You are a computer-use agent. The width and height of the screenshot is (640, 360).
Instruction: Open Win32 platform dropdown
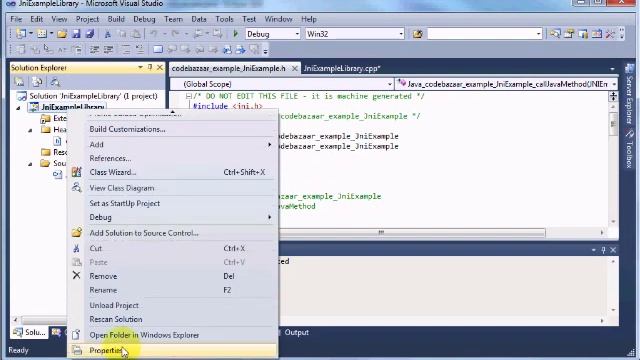coord(401,34)
